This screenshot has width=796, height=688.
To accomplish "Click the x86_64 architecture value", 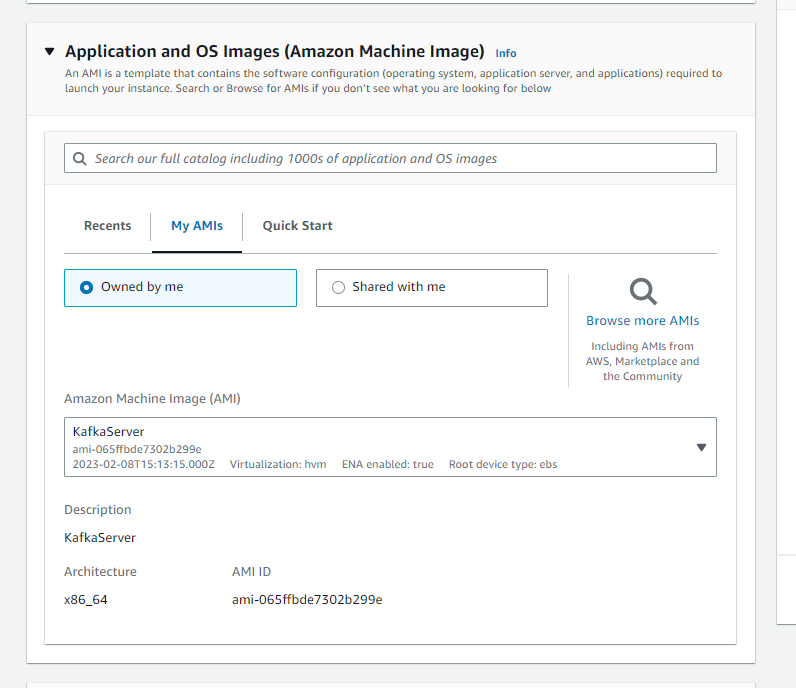I will pyautogui.click(x=86, y=600).
